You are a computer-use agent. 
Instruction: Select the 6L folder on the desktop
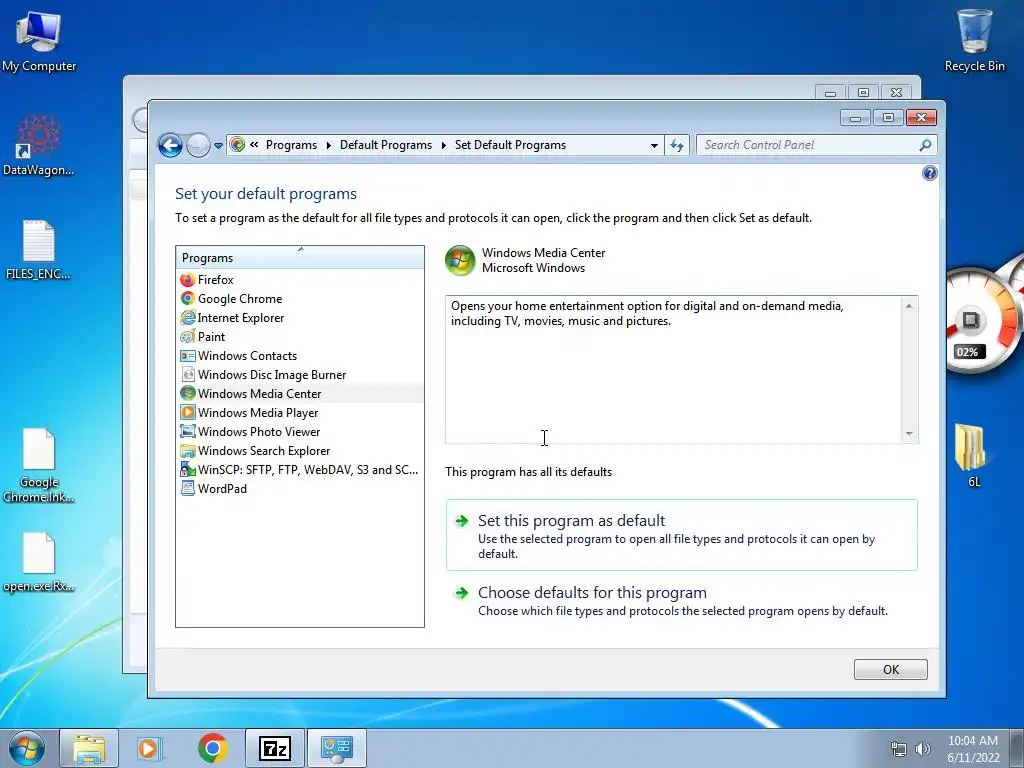(971, 455)
